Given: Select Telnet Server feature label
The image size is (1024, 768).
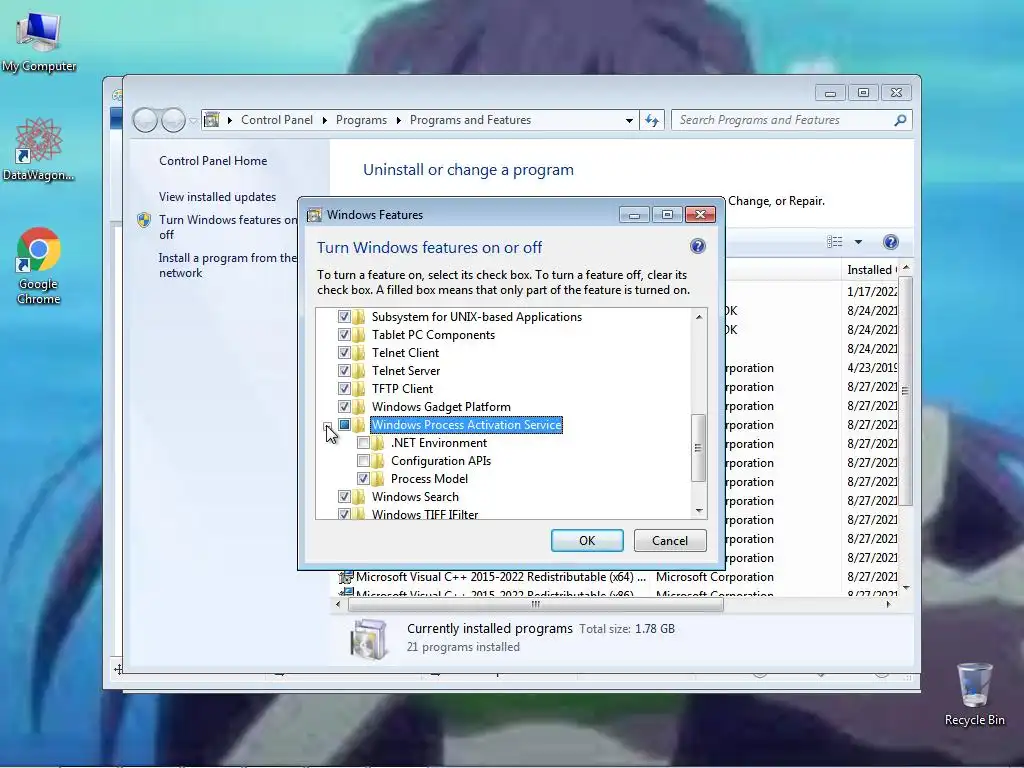Looking at the screenshot, I should click(x=406, y=371).
